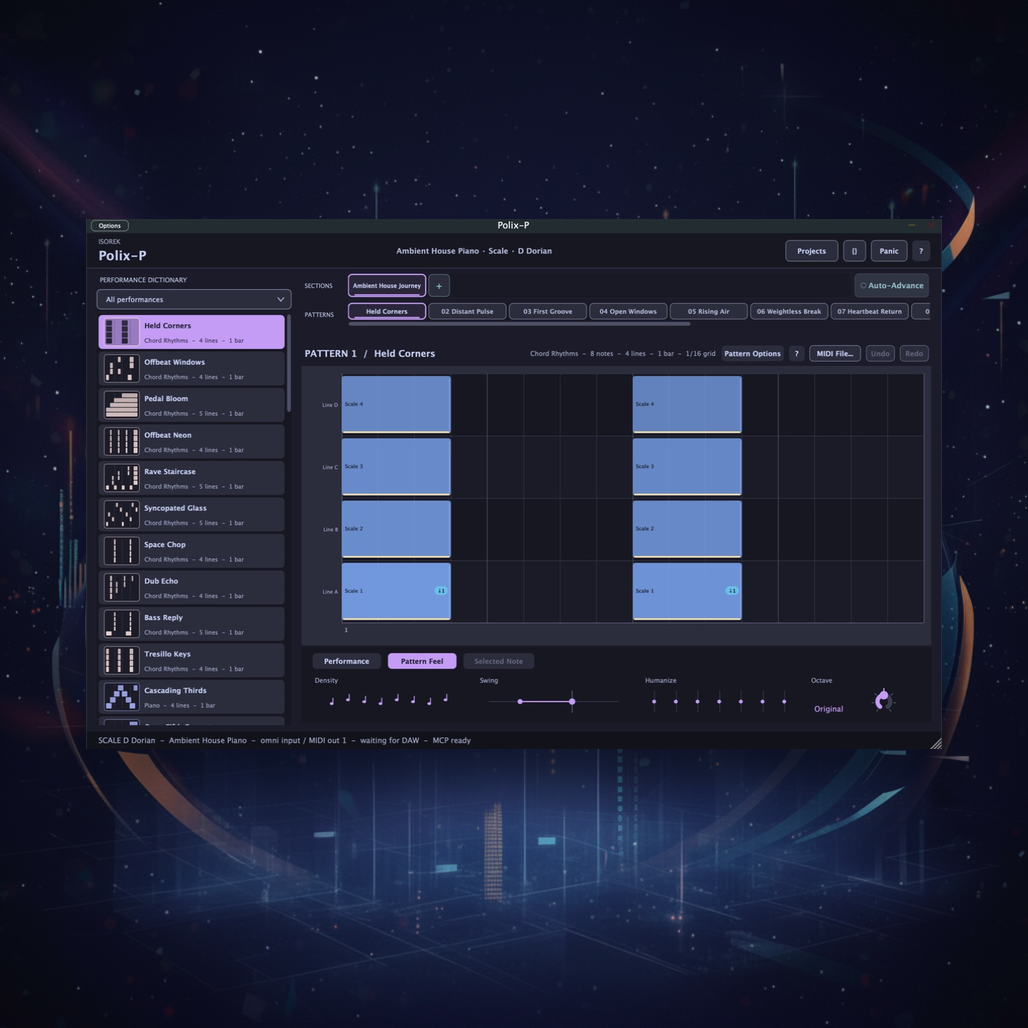Click the Offbeat Windows pattern thumbnail

122,368
